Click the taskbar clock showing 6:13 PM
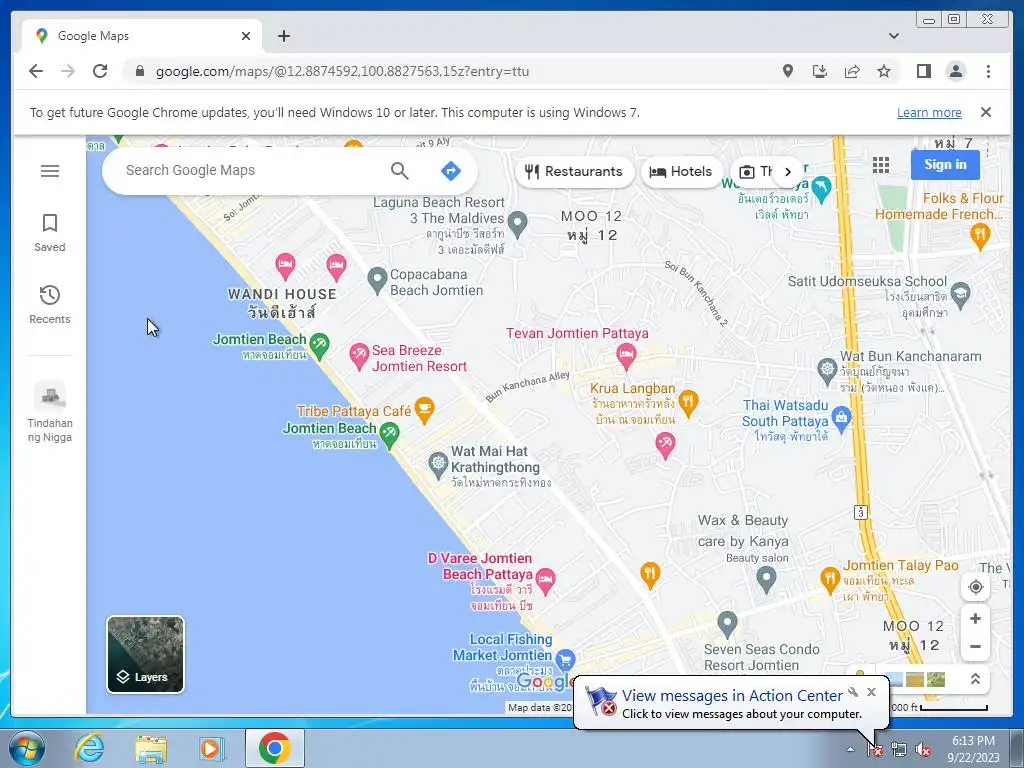 973,749
